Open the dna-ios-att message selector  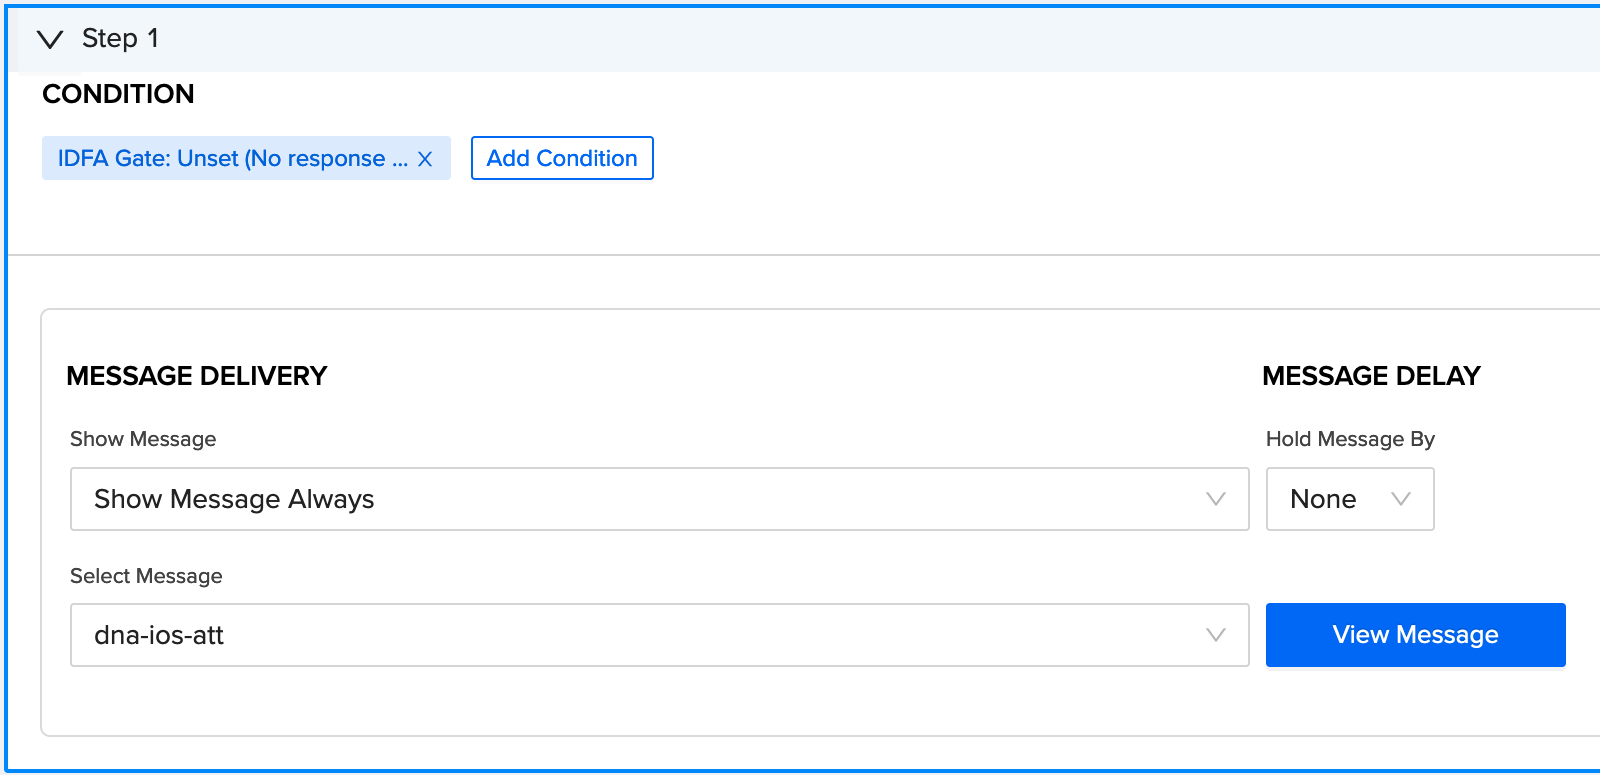660,635
